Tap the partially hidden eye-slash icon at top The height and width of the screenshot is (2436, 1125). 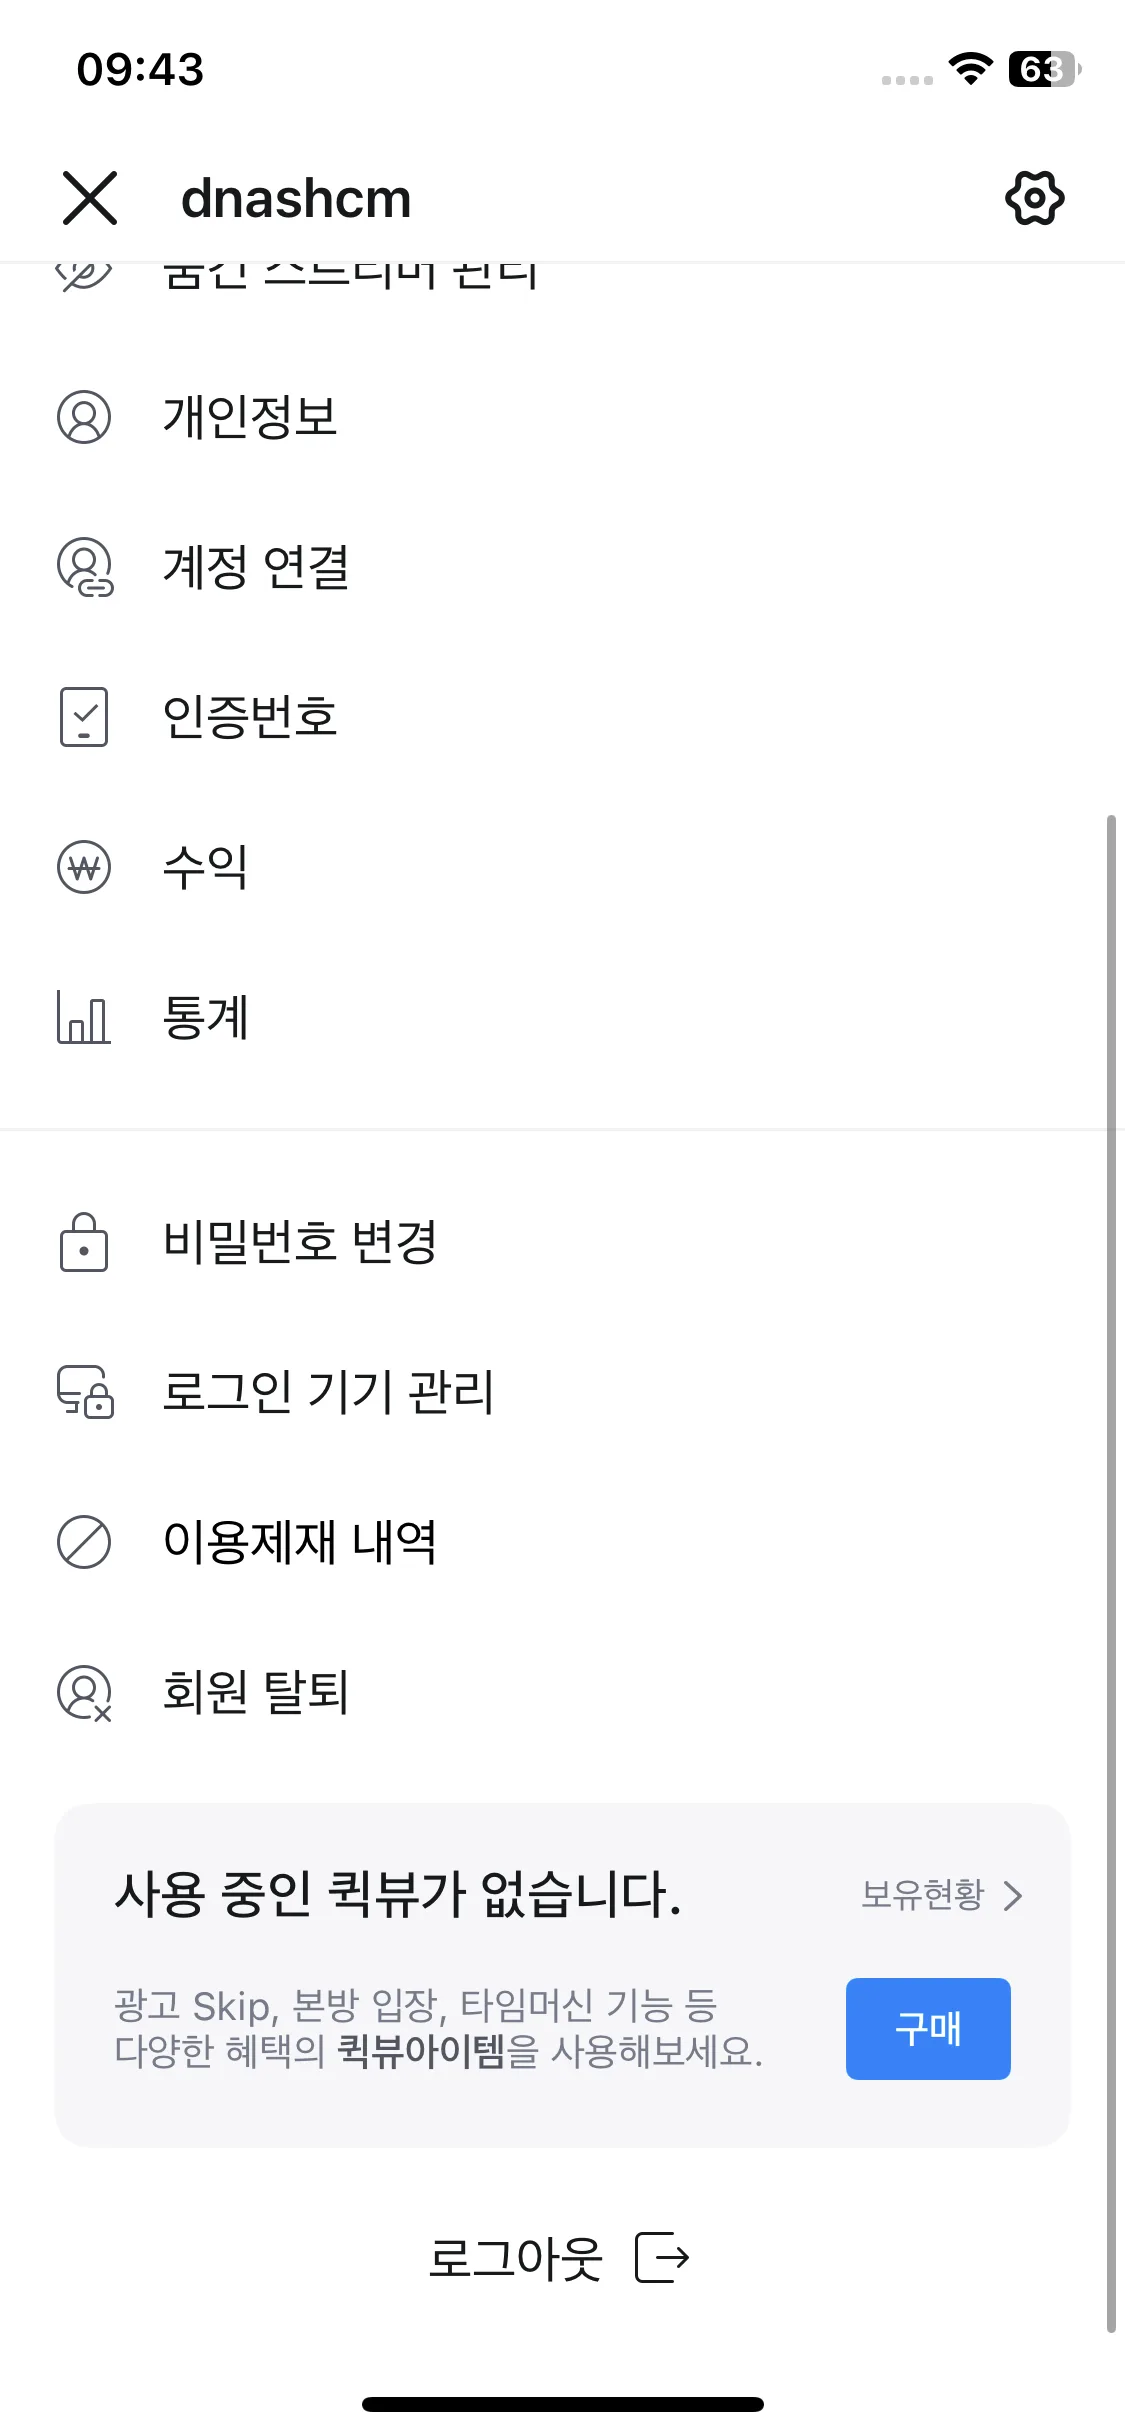pos(84,275)
